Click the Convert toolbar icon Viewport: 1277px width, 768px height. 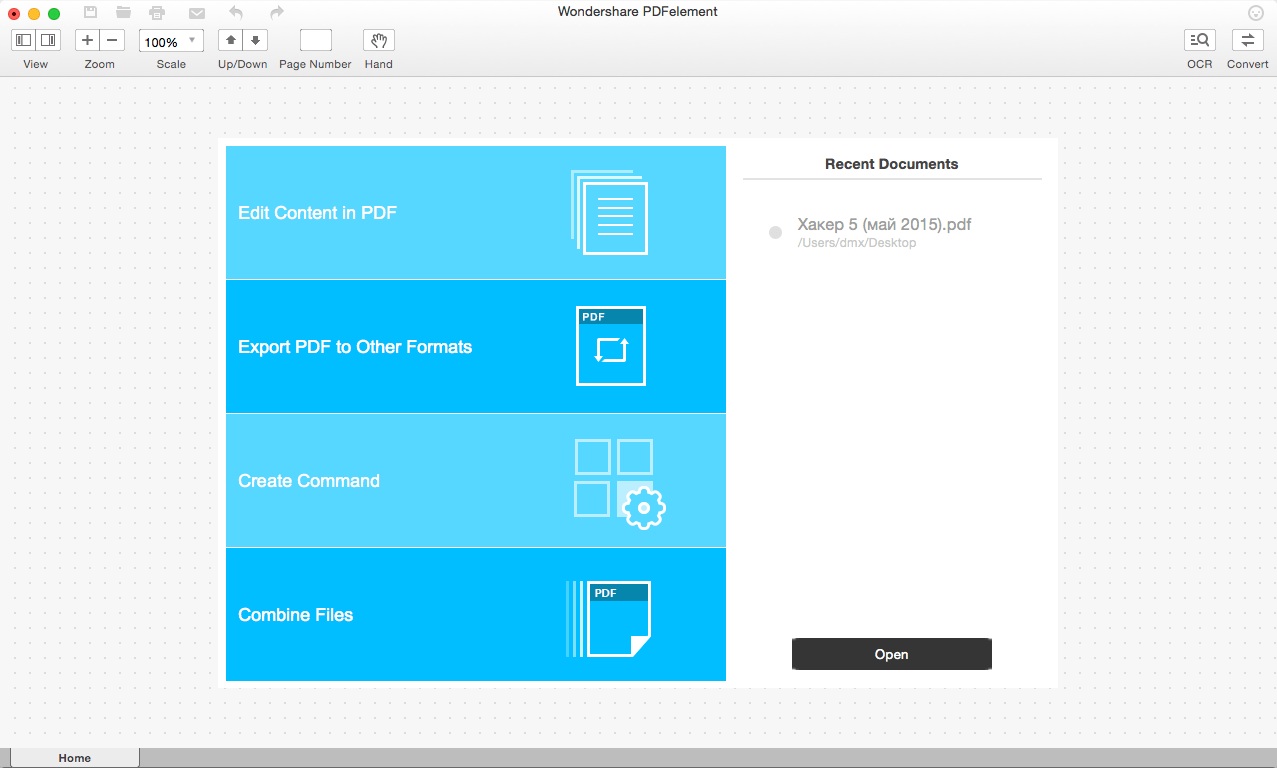pos(1248,40)
